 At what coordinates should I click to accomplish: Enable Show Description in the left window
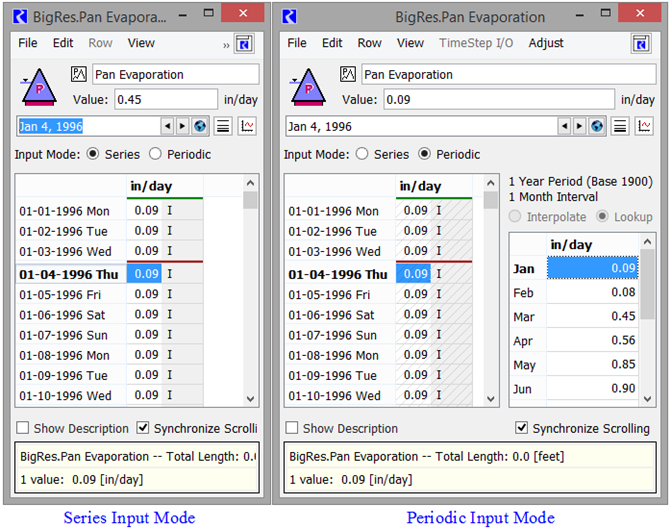coord(23,428)
